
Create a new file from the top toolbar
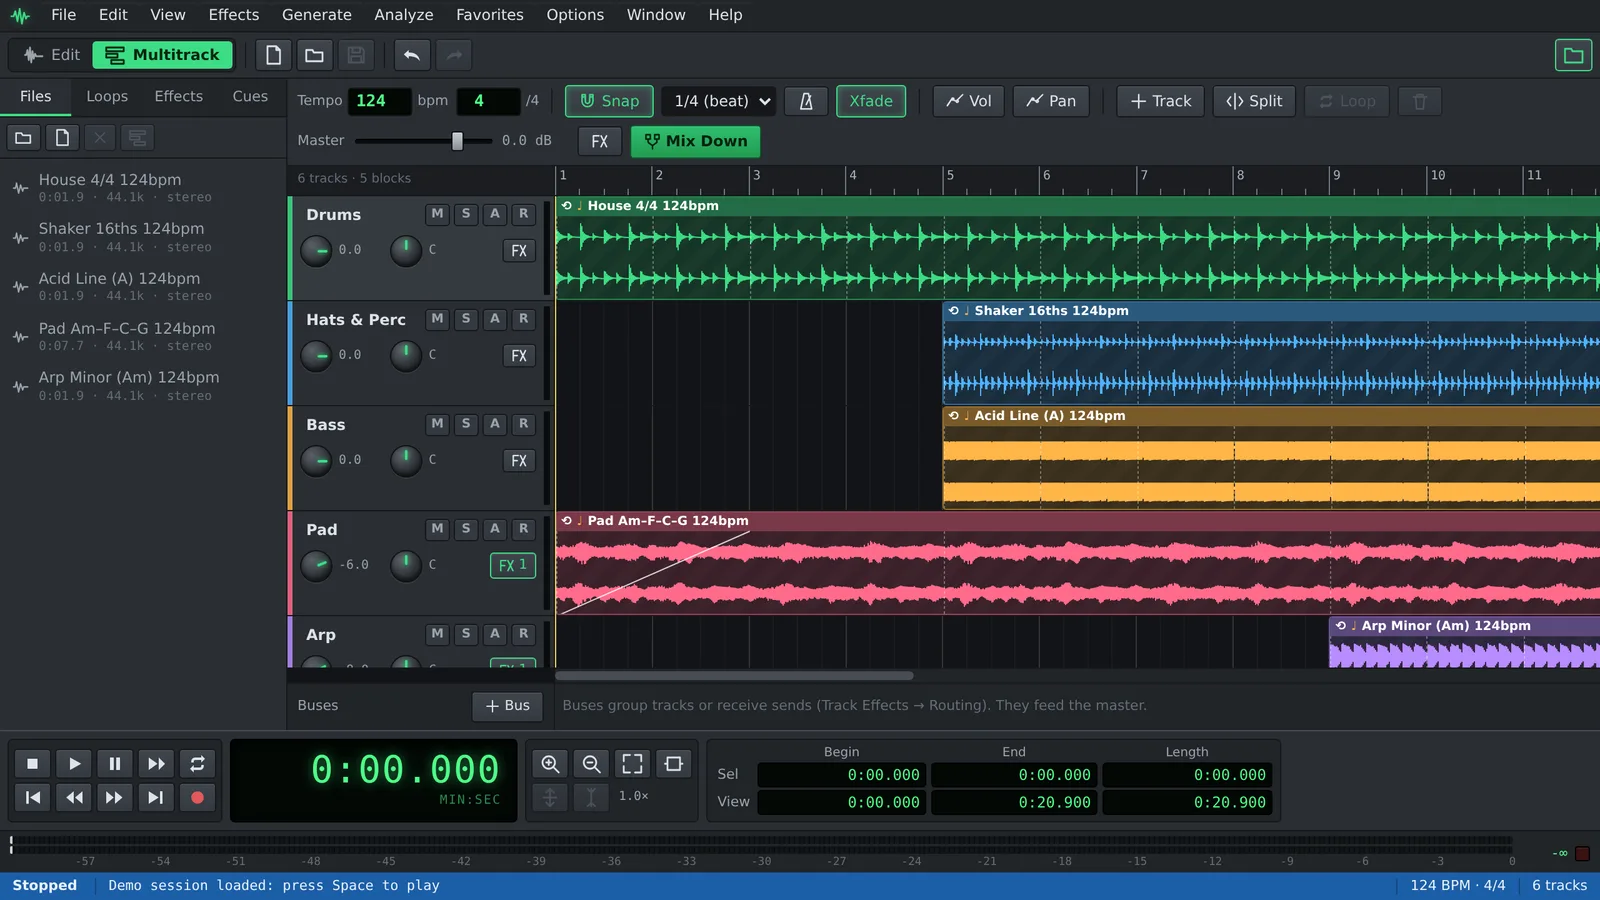point(273,55)
